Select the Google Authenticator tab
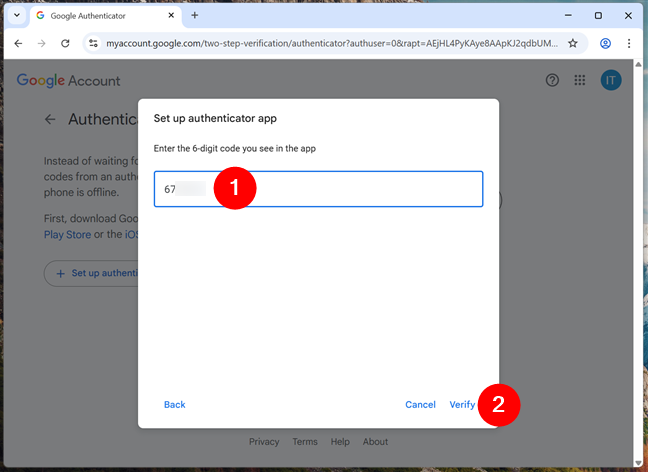Image resolution: width=648 pixels, height=472 pixels. (105, 16)
